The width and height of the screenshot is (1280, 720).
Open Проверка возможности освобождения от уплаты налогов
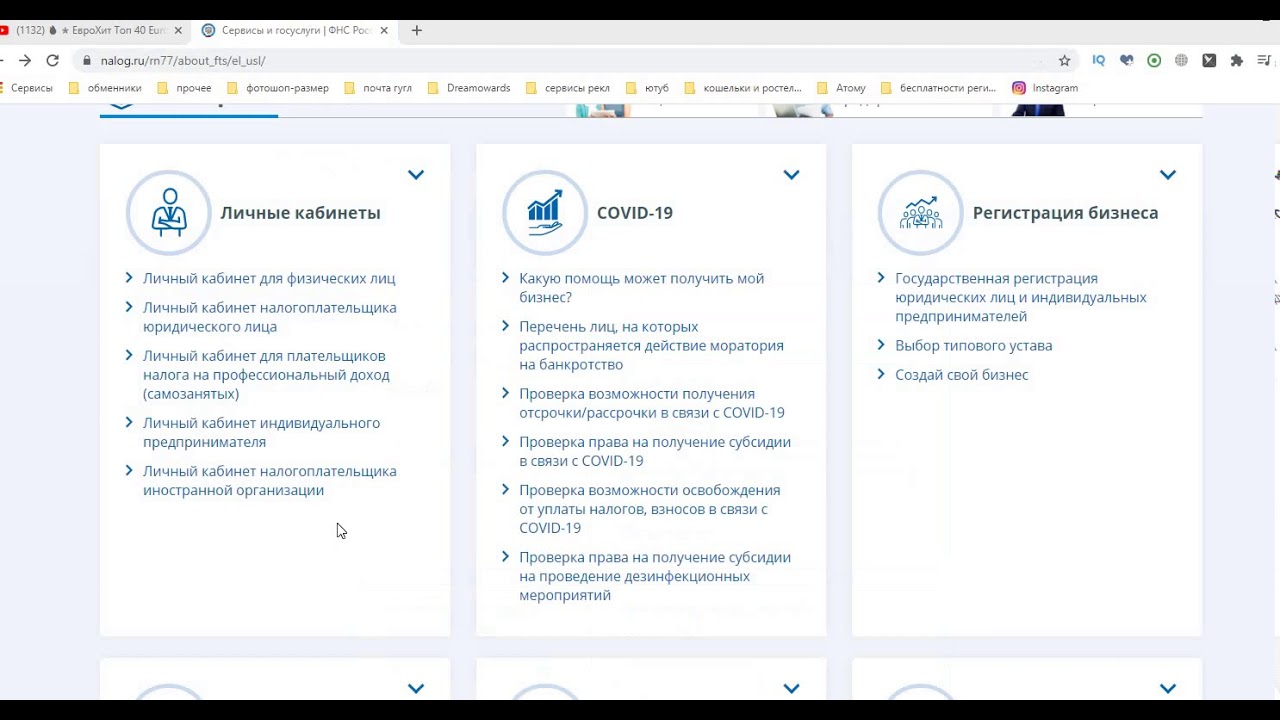[649, 509]
